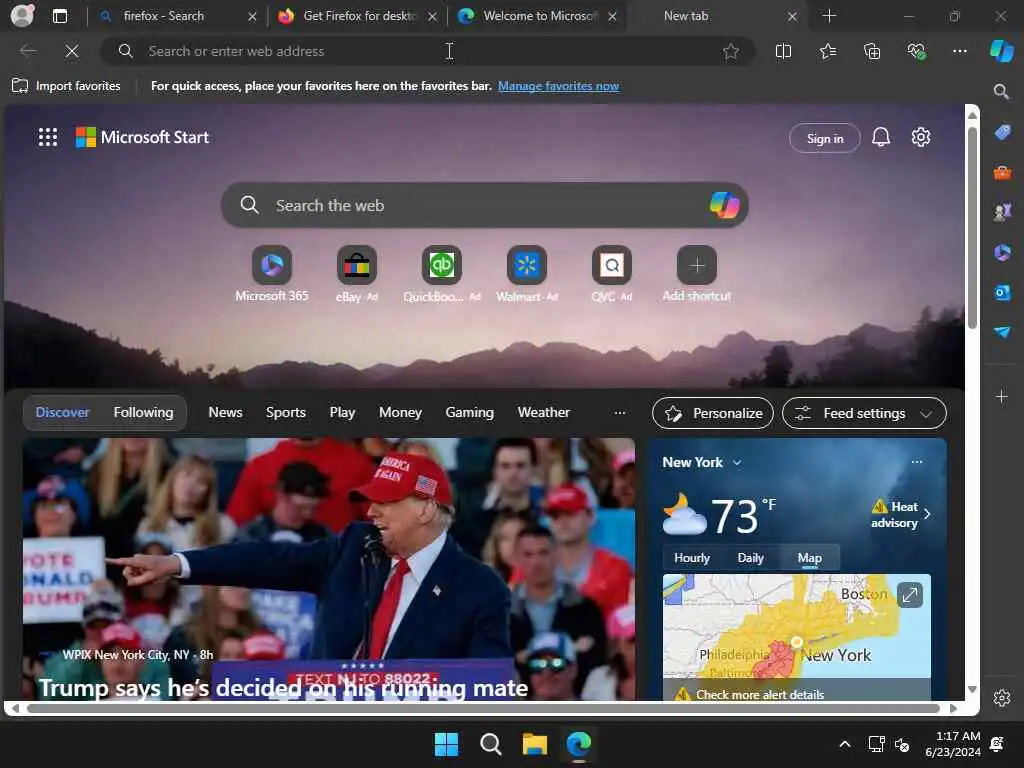Open the Weather category
Image resolution: width=1024 pixels, height=768 pixels.
tap(543, 413)
